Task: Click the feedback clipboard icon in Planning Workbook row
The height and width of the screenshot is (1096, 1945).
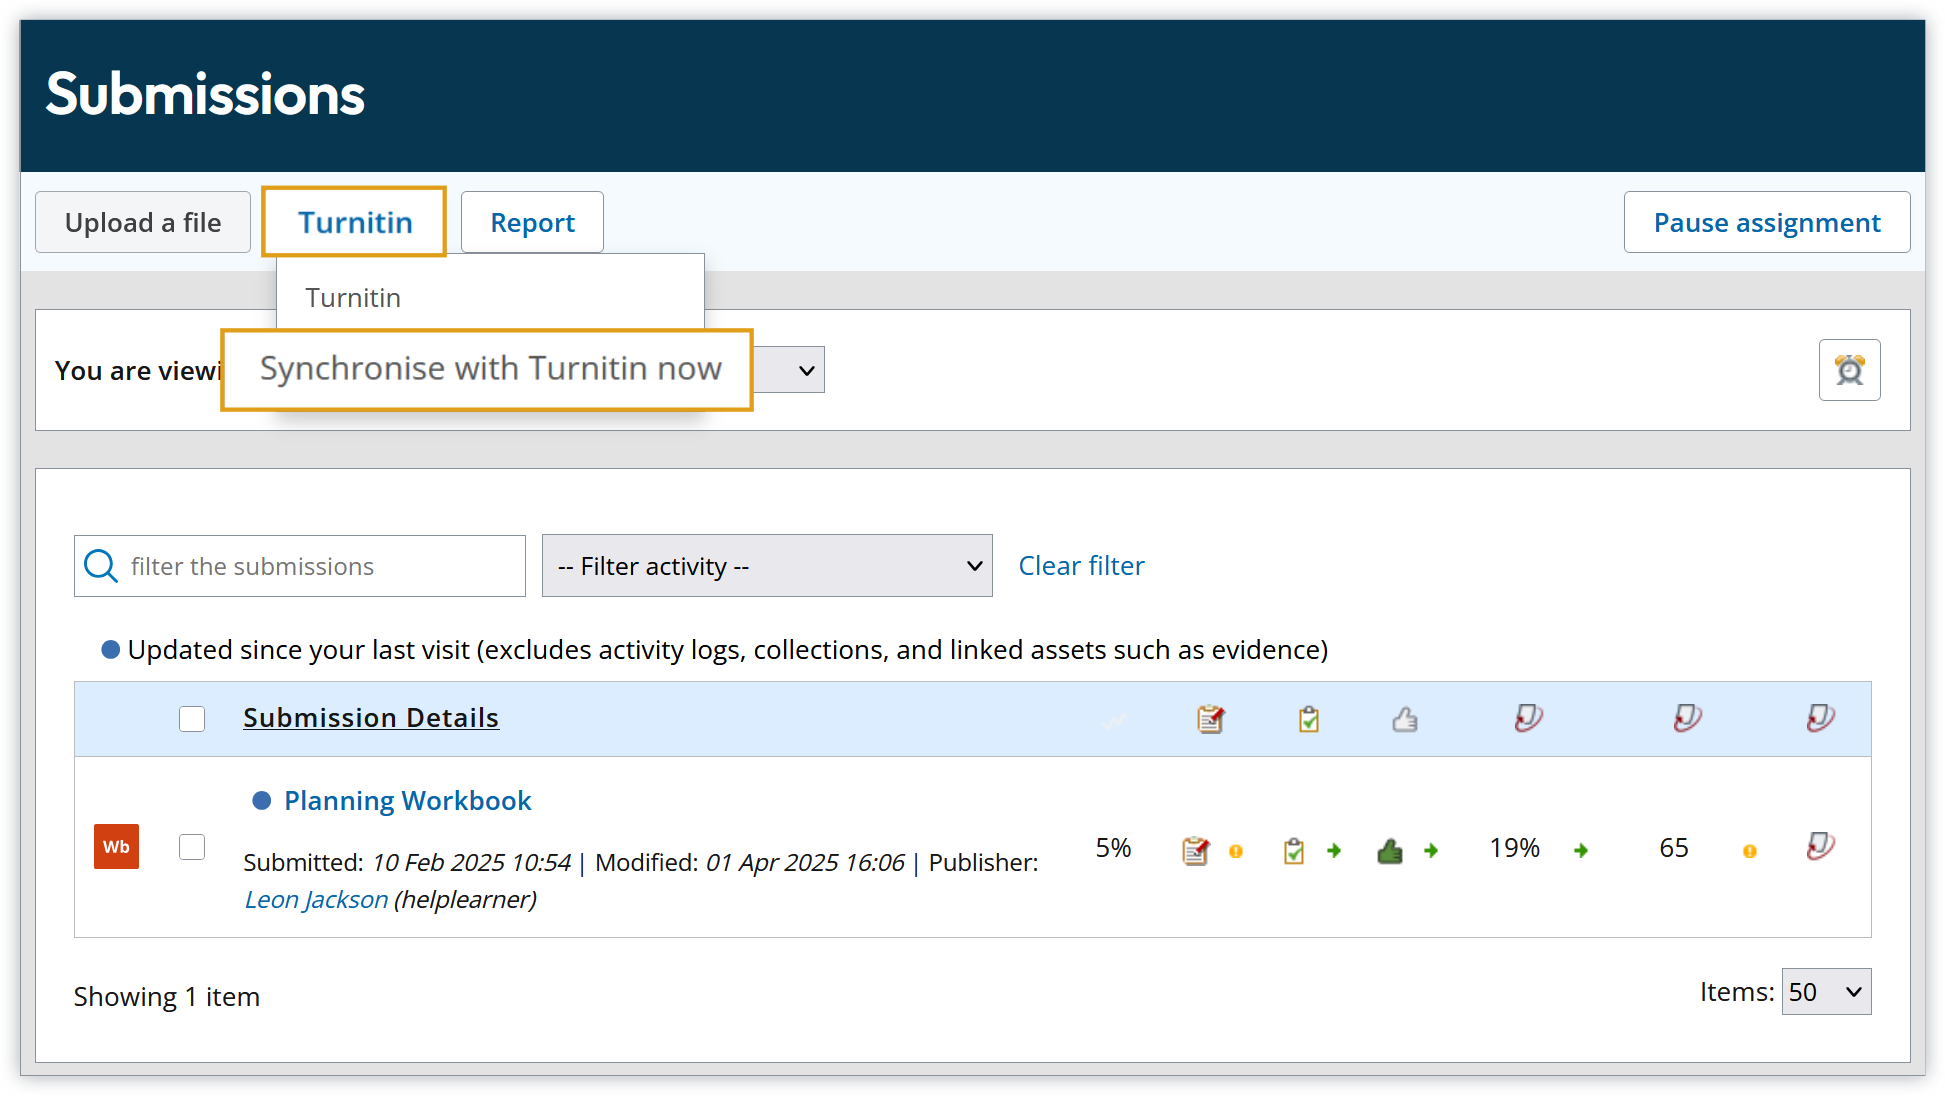Action: (1195, 850)
